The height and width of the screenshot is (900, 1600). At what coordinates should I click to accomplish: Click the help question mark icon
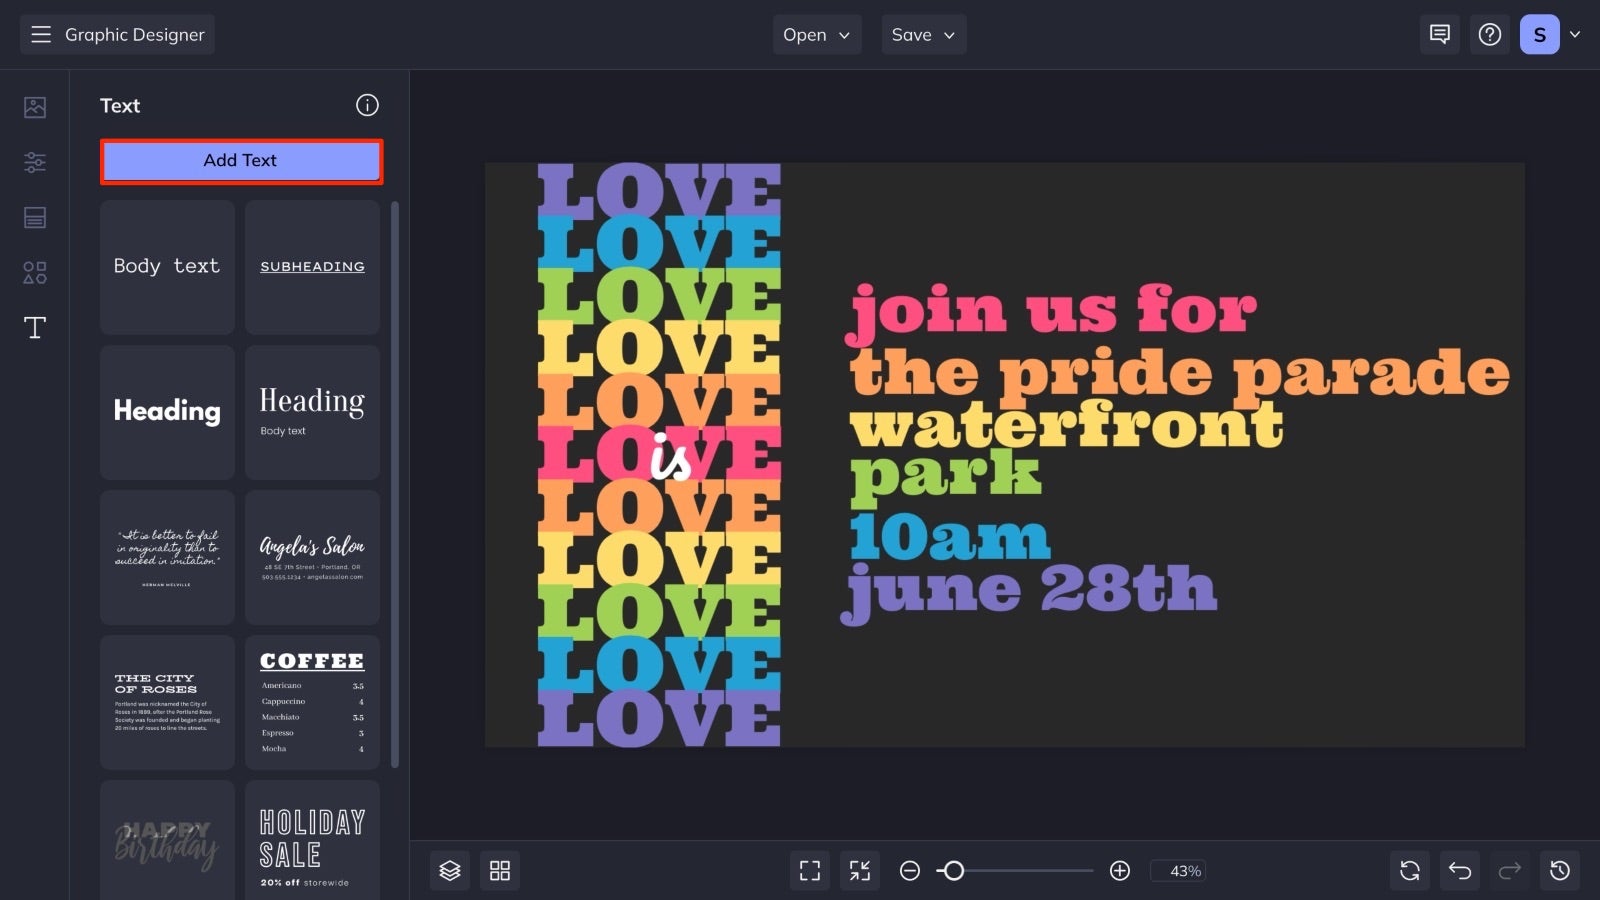[x=1489, y=34]
